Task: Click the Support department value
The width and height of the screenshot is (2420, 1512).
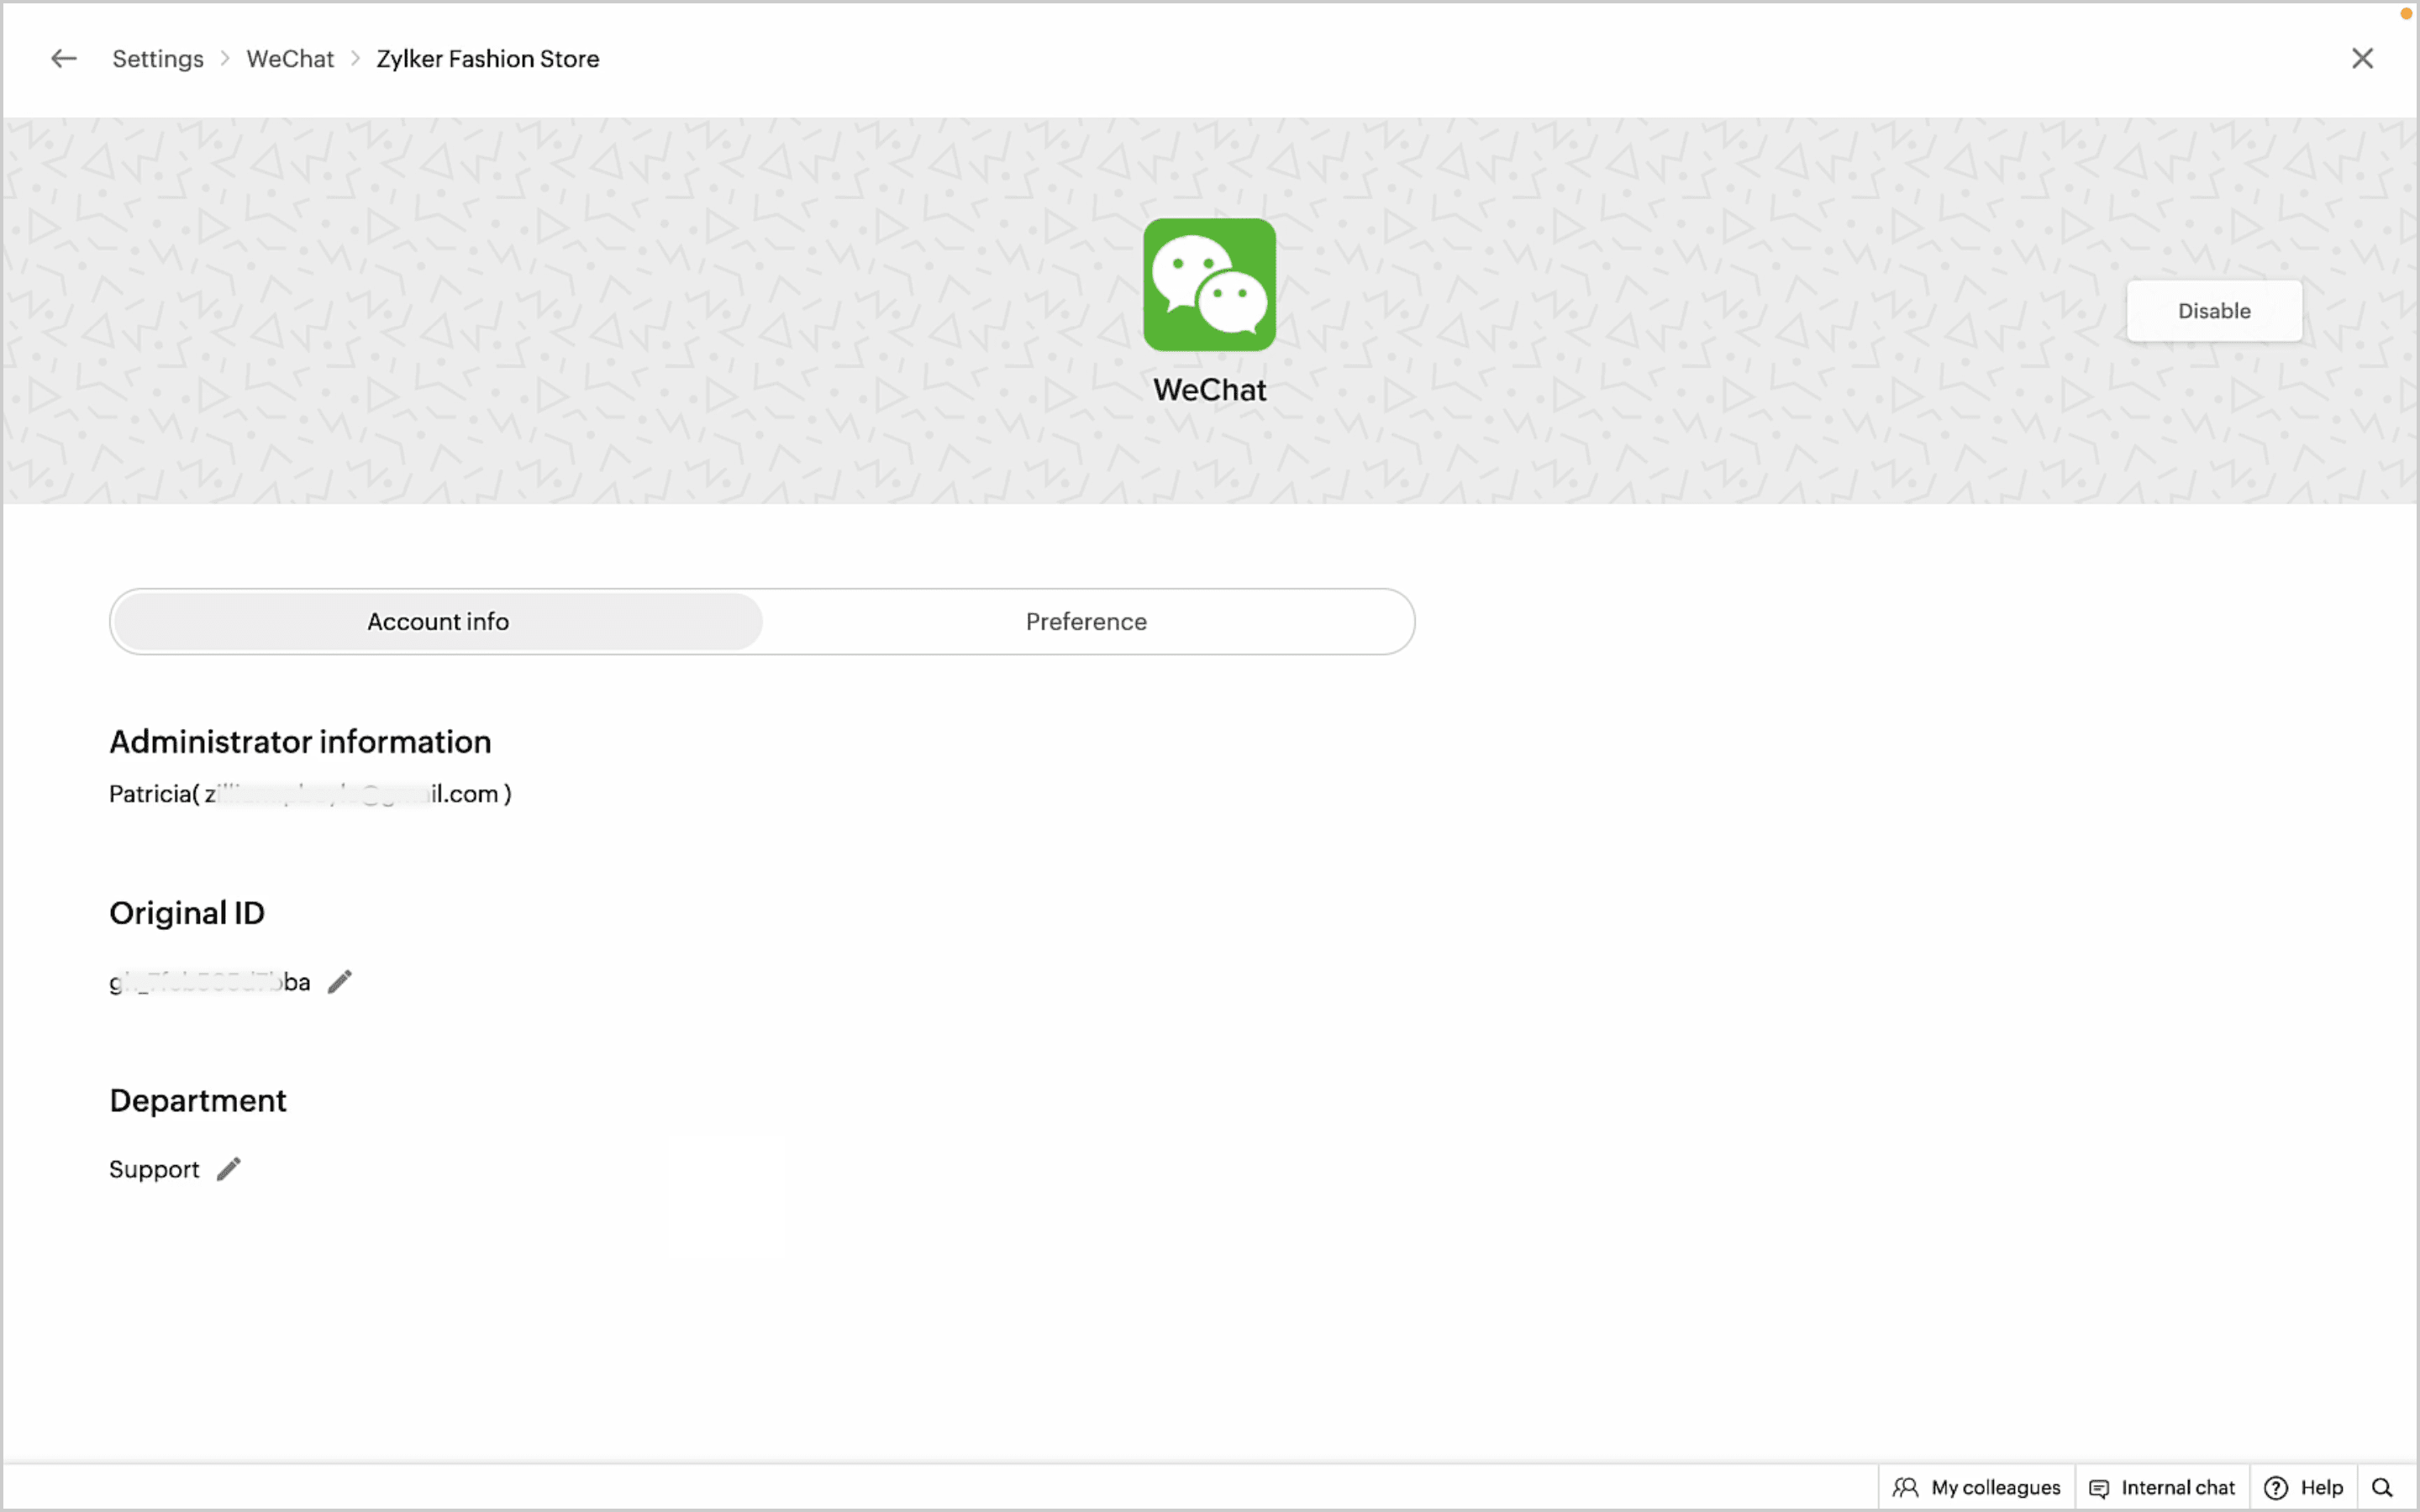Action: coord(154,1169)
